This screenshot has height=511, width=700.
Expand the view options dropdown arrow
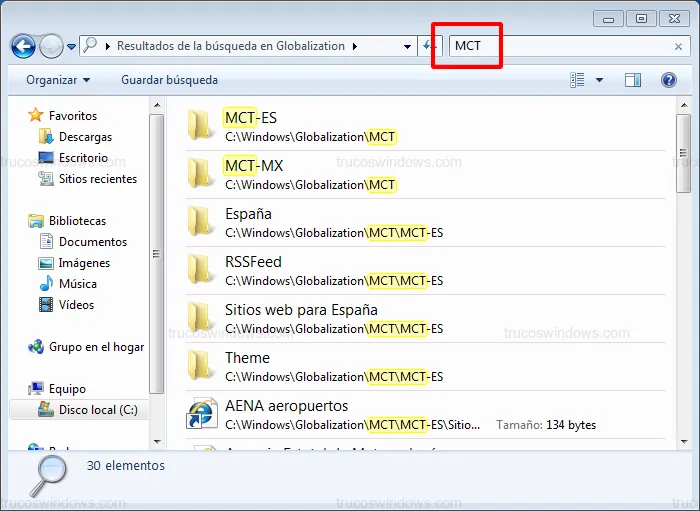coord(599,80)
